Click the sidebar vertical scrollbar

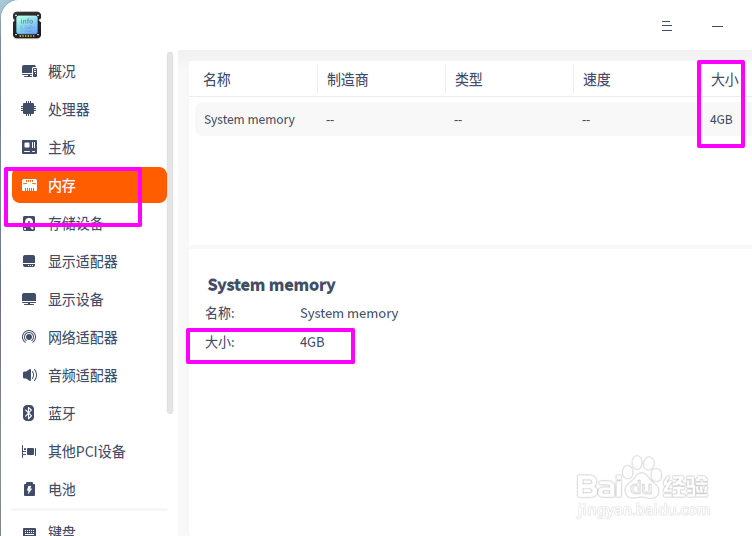coord(169,233)
